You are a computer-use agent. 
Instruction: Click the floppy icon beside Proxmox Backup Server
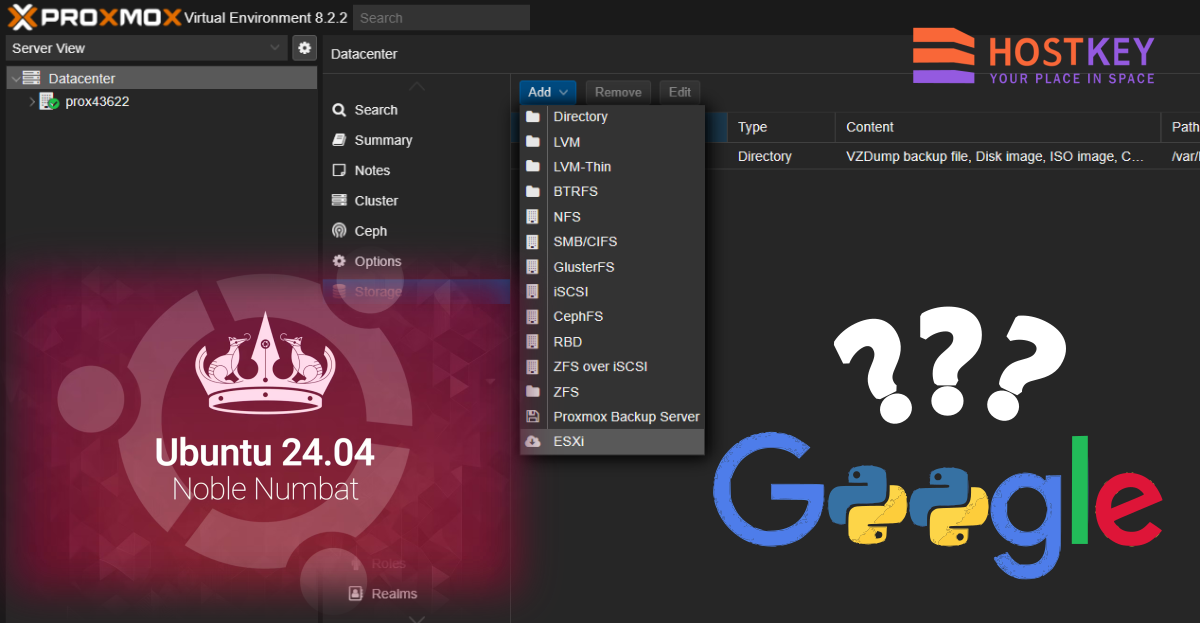tap(533, 417)
